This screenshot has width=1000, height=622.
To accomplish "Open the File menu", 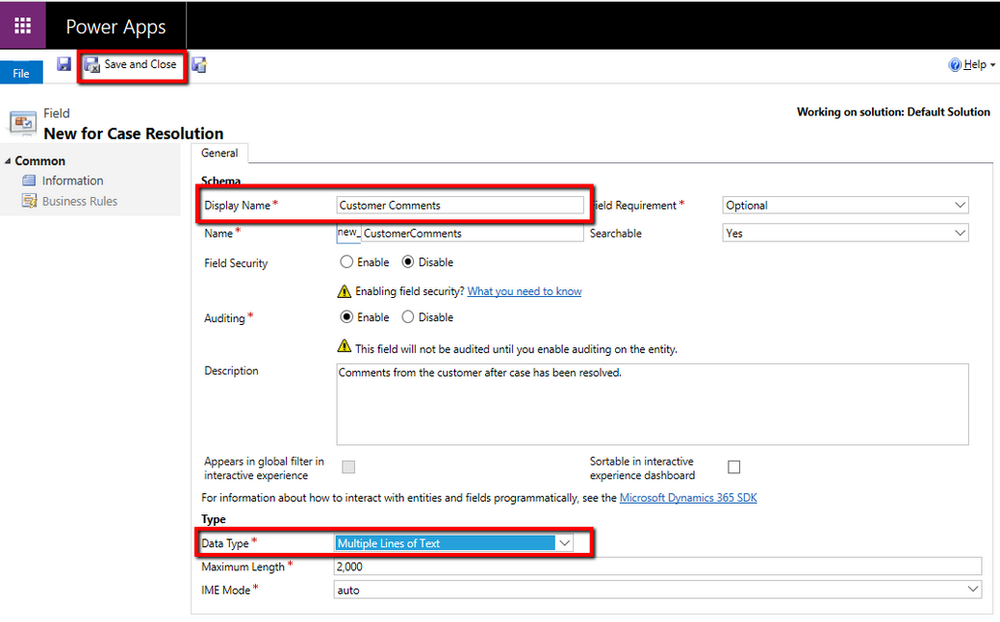I will tap(20, 71).
